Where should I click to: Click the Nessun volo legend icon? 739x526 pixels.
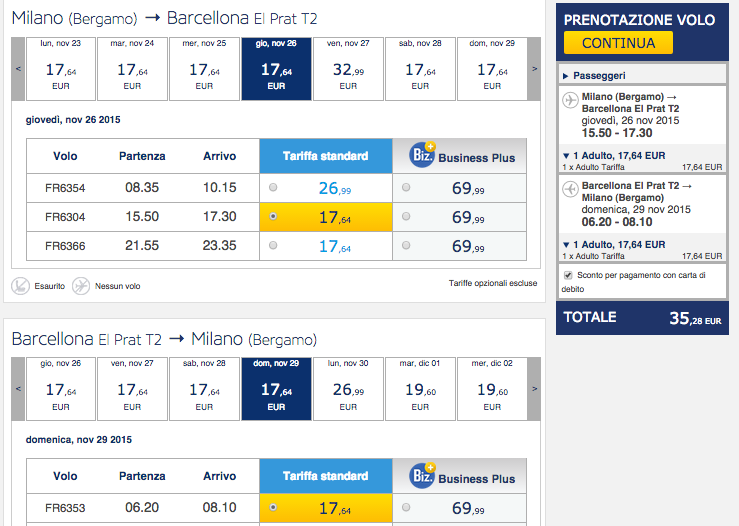click(x=81, y=286)
